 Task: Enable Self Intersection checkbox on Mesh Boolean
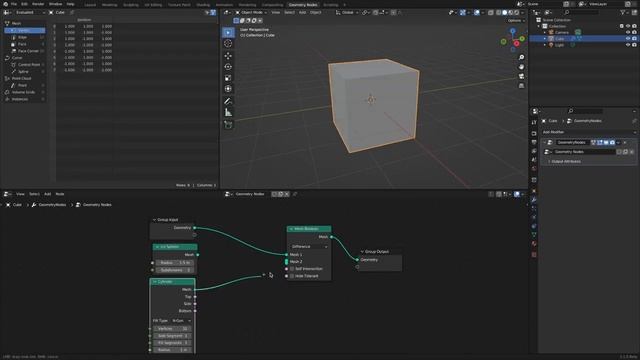tap(292, 269)
